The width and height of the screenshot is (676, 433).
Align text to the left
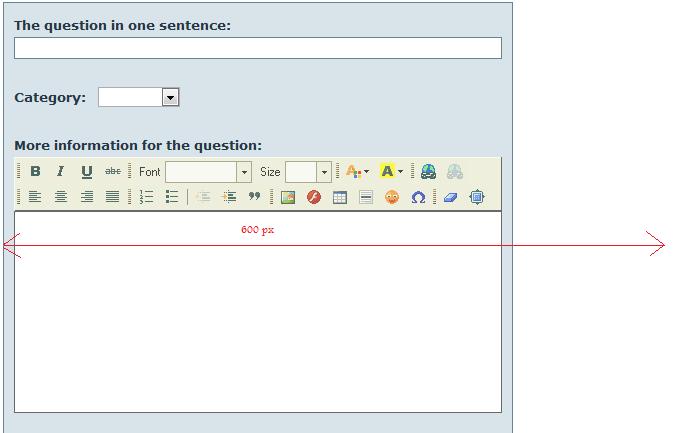[35, 197]
